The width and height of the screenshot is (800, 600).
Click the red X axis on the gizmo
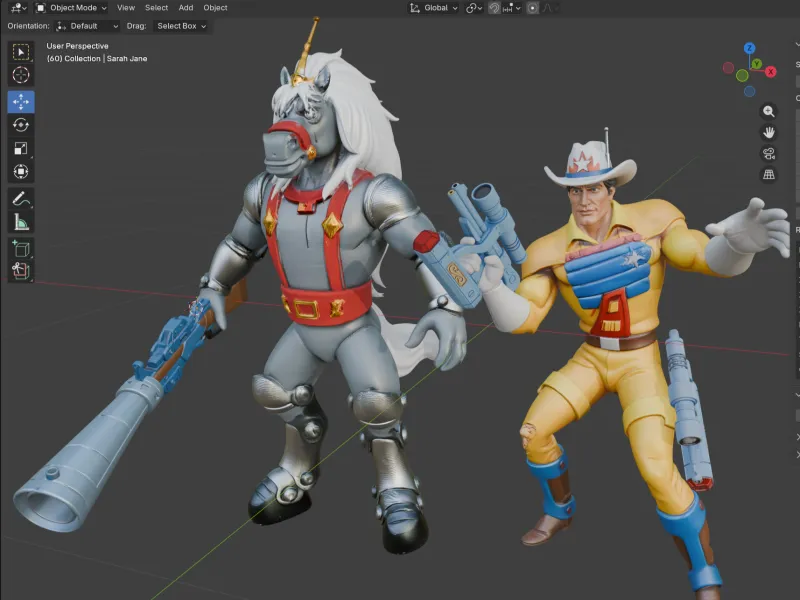click(x=770, y=72)
